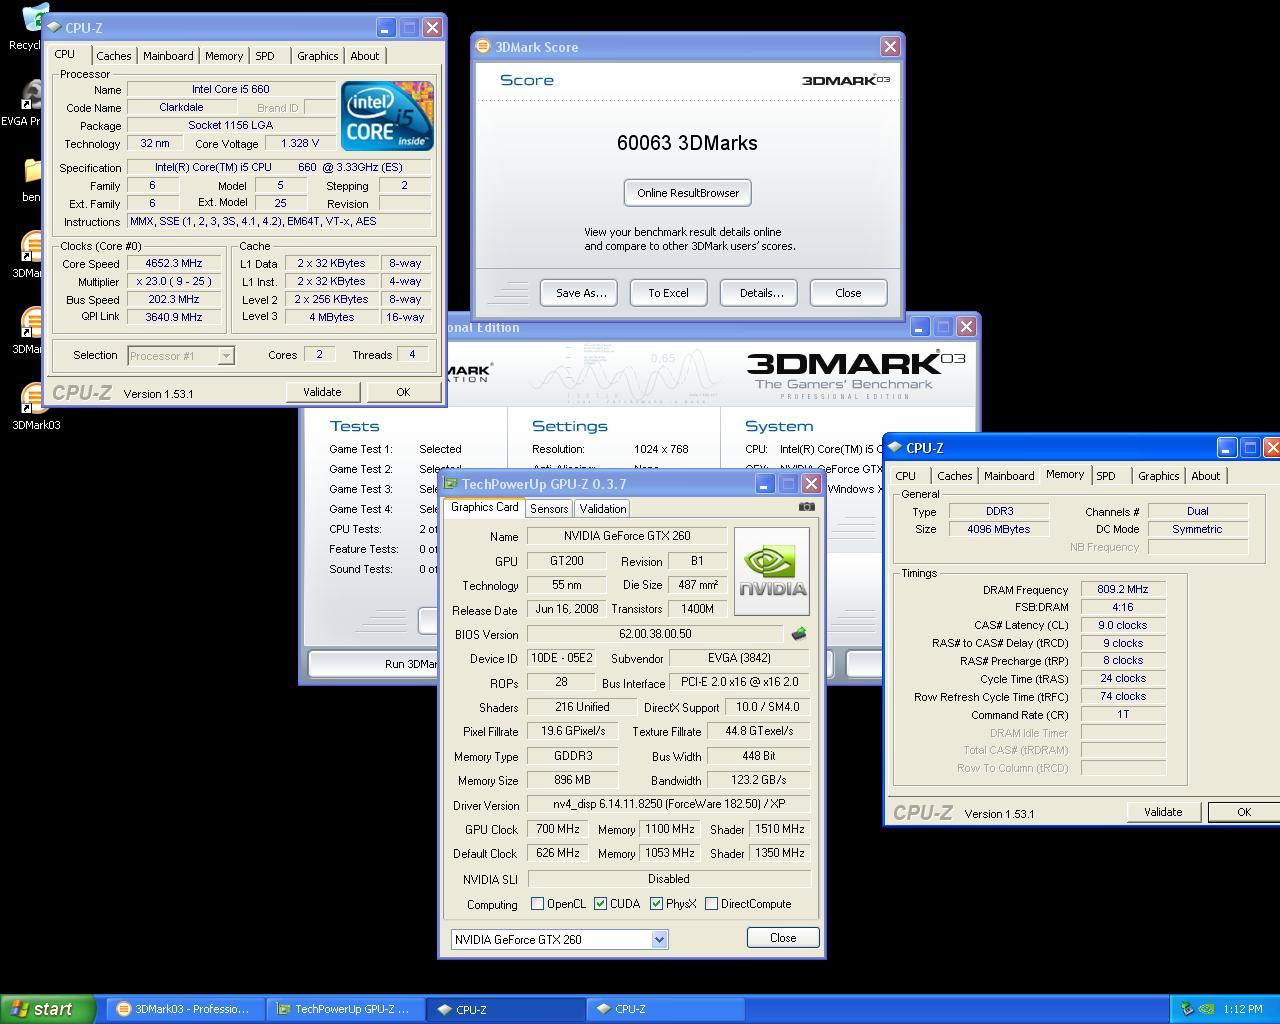Viewport: 1280px width, 1024px height.
Task: Open the Processor #1 selection dropdown
Action: click(226, 355)
